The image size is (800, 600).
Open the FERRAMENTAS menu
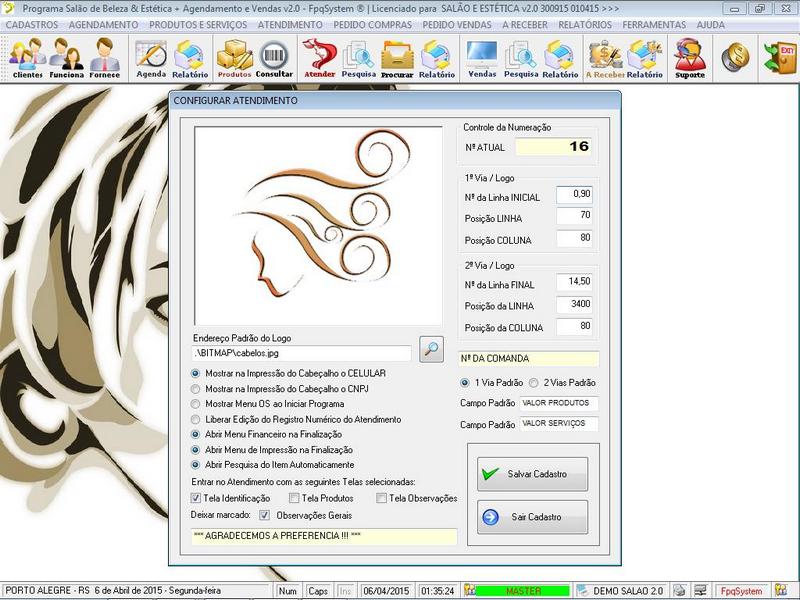pos(653,23)
